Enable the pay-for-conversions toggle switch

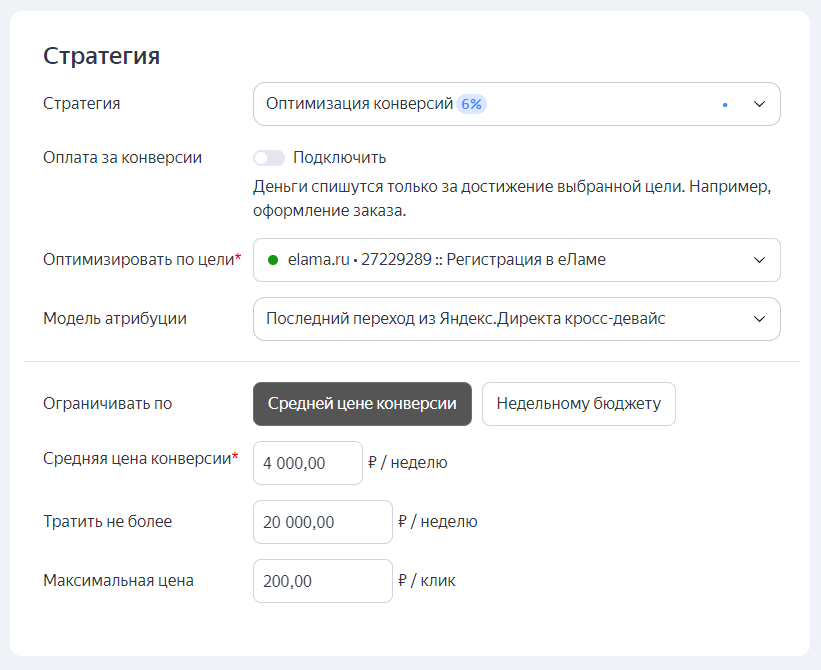(x=269, y=158)
